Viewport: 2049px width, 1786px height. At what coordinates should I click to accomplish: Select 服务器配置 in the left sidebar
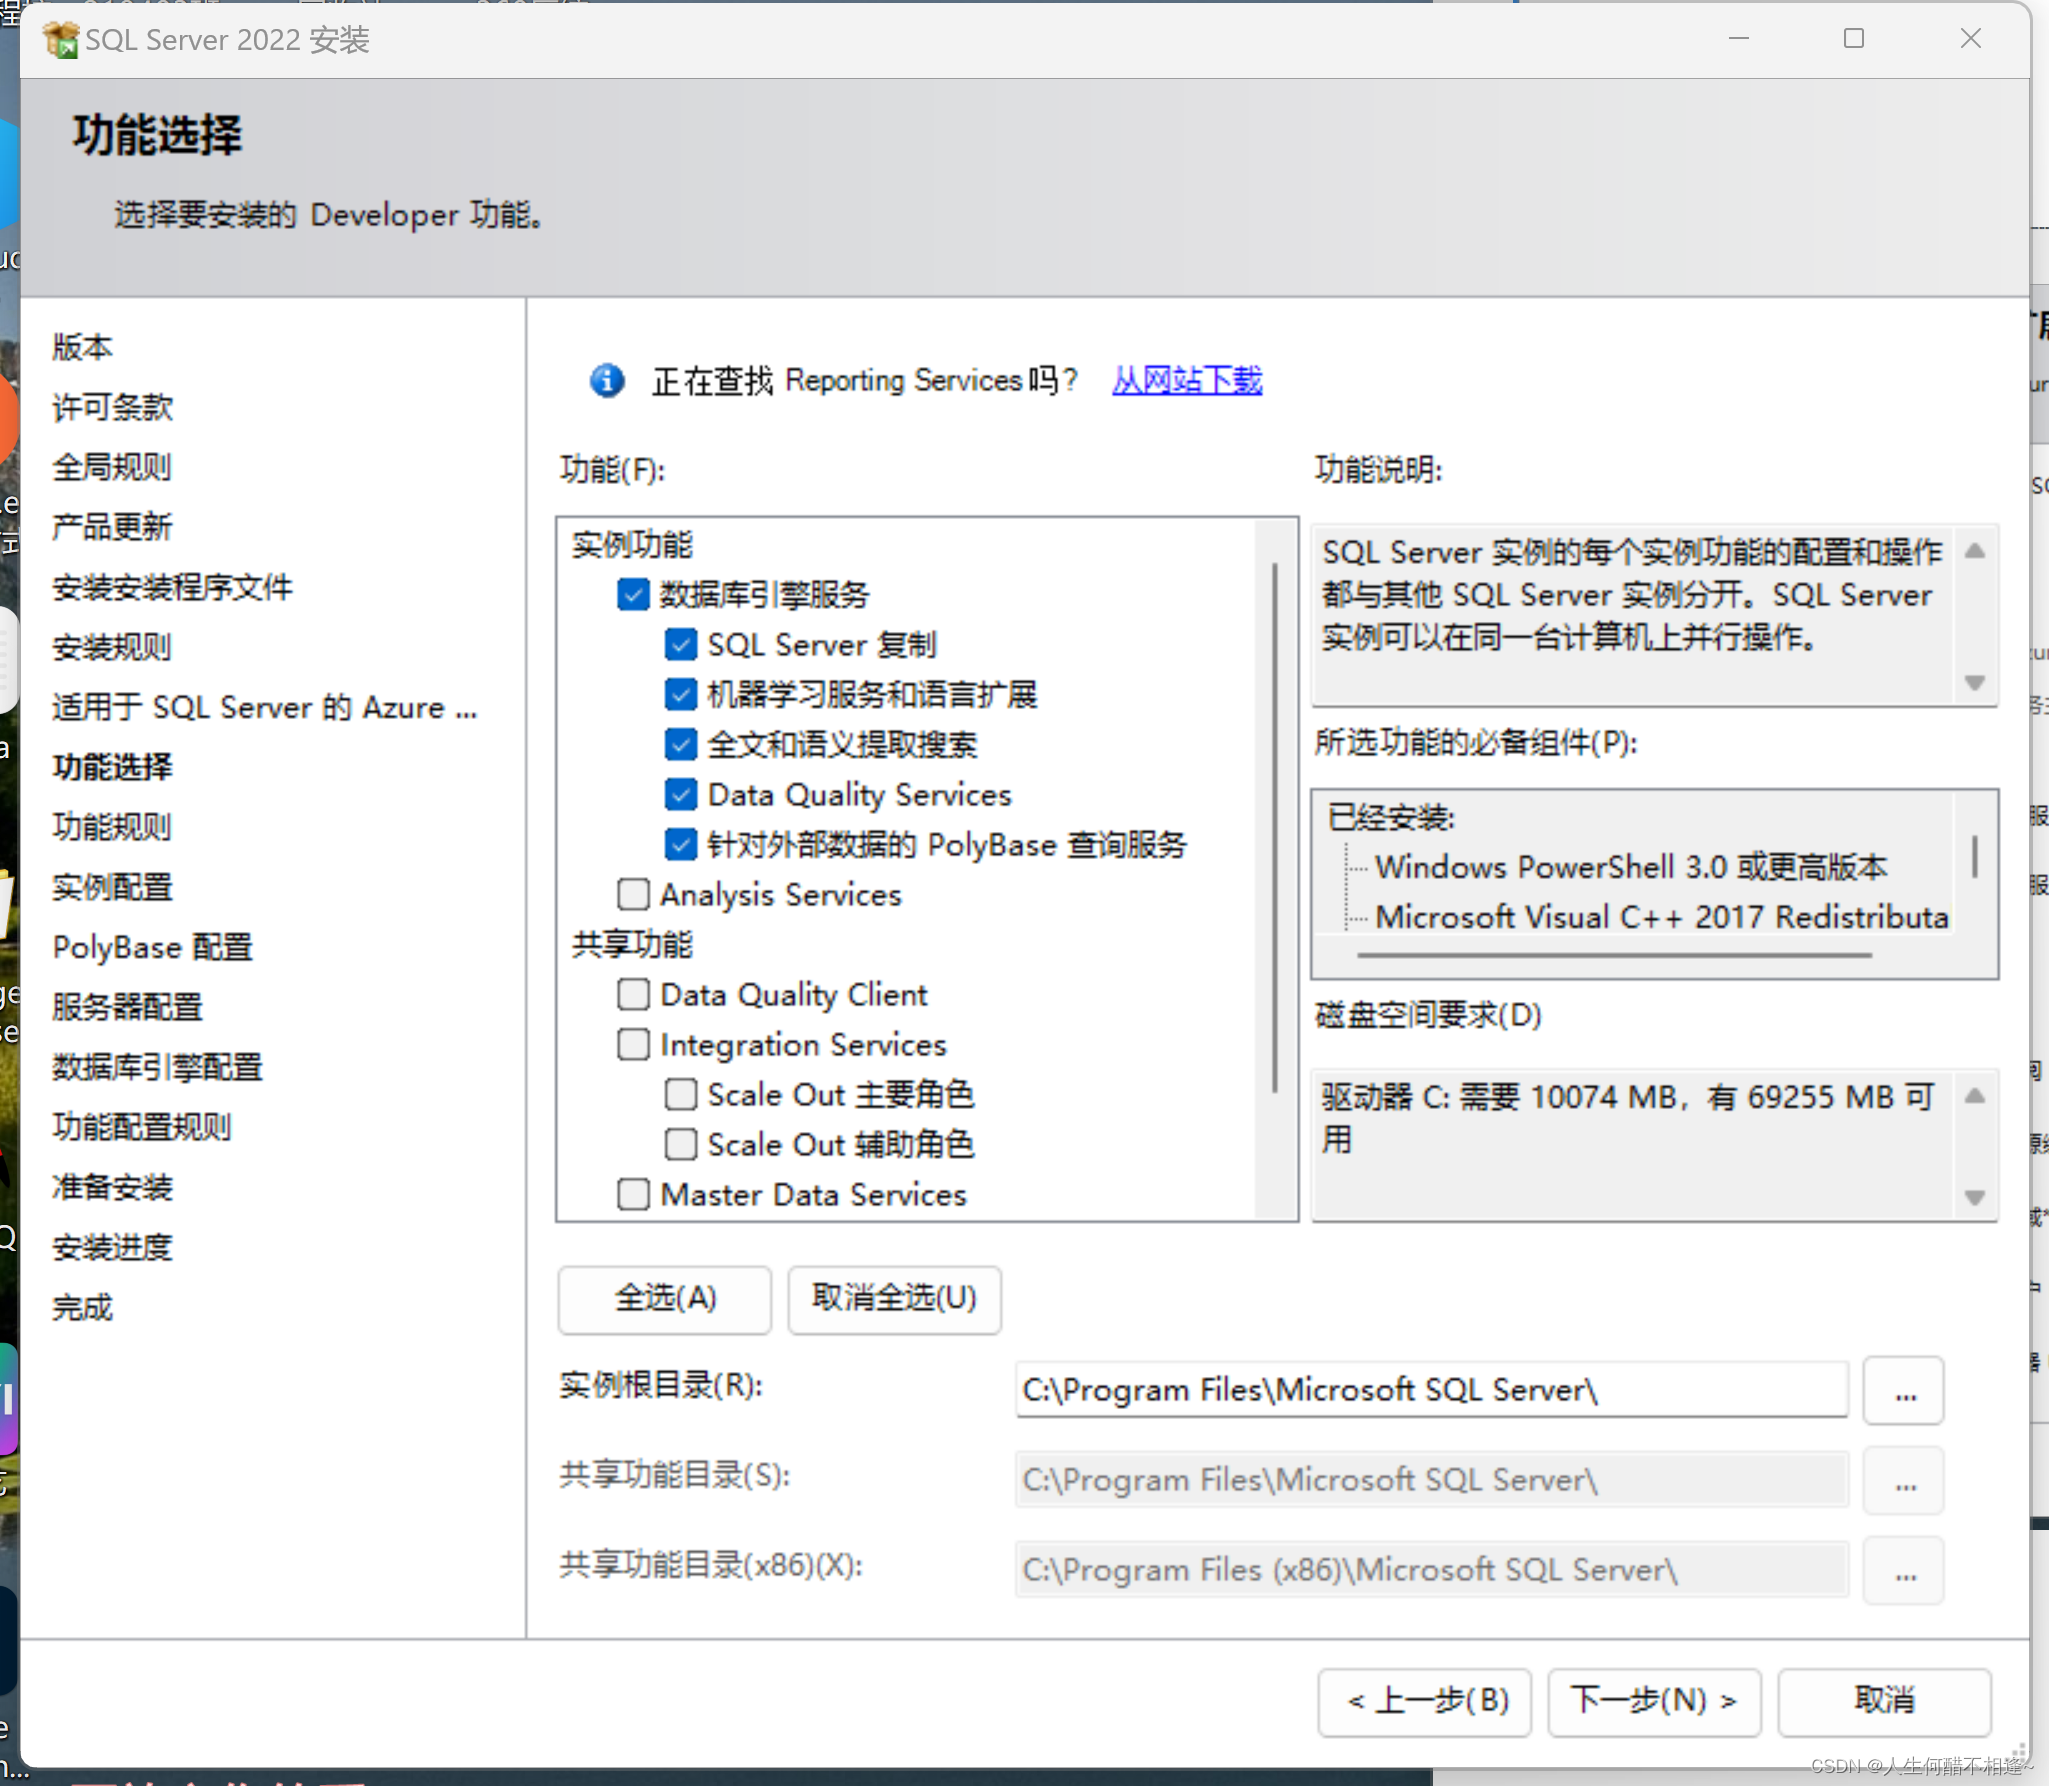[x=128, y=1007]
